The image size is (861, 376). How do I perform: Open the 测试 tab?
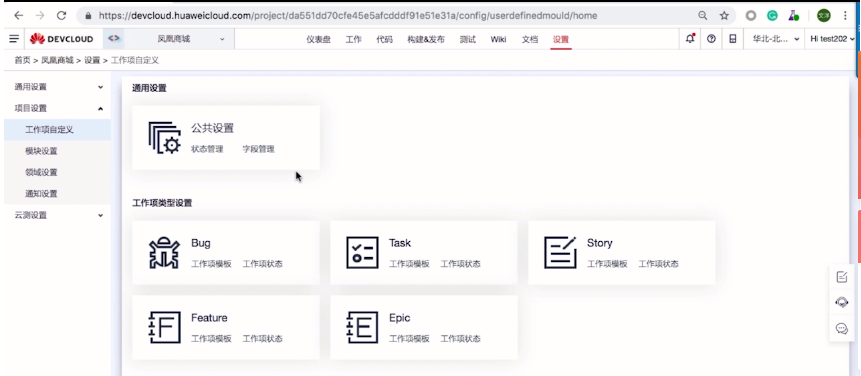click(x=468, y=39)
